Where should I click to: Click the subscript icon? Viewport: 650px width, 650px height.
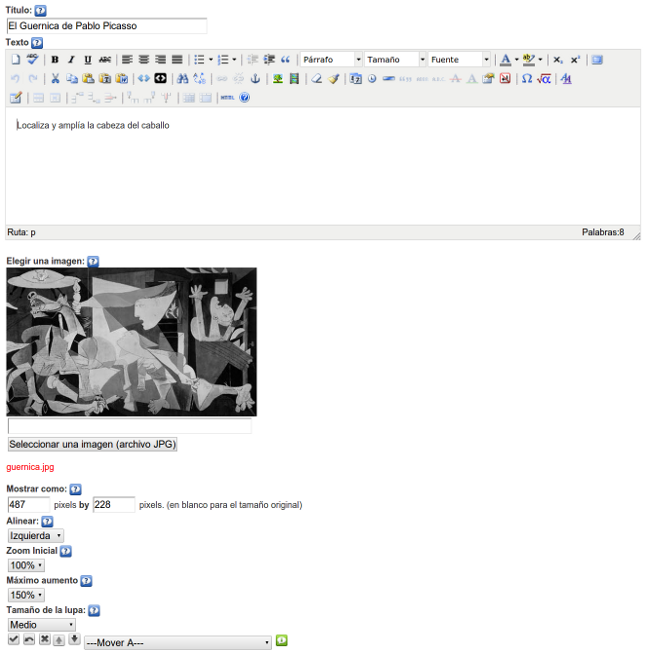tap(559, 60)
